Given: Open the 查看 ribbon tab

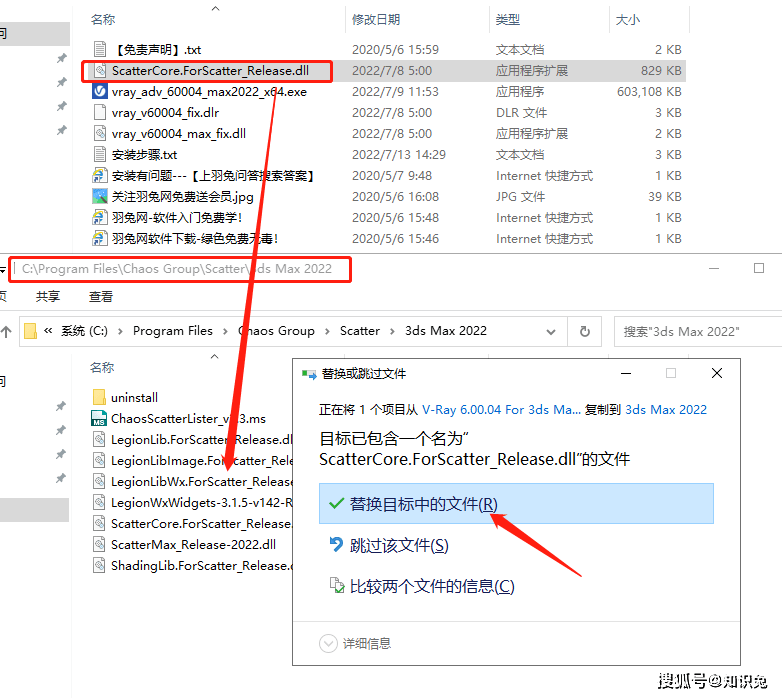Looking at the screenshot, I should pyautogui.click(x=101, y=297).
